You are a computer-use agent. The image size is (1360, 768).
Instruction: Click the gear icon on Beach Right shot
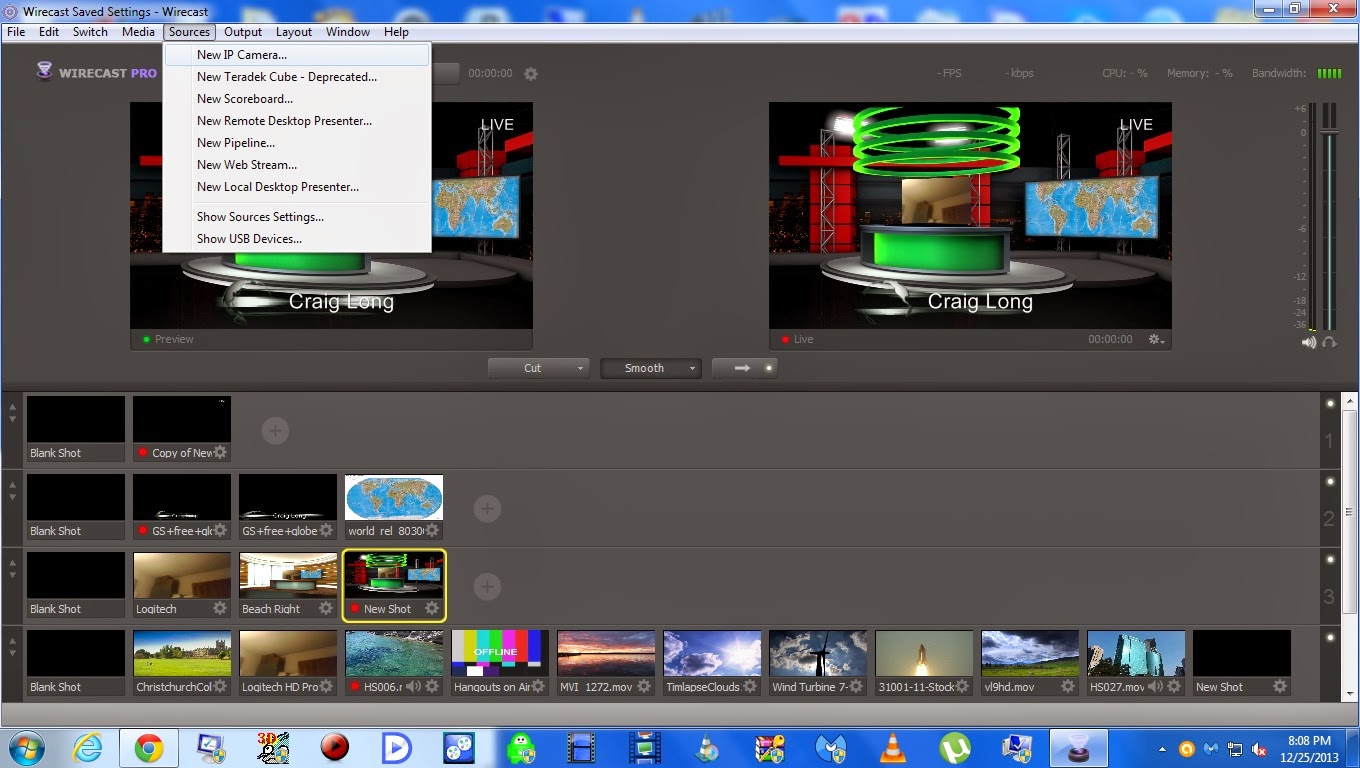[x=326, y=608]
